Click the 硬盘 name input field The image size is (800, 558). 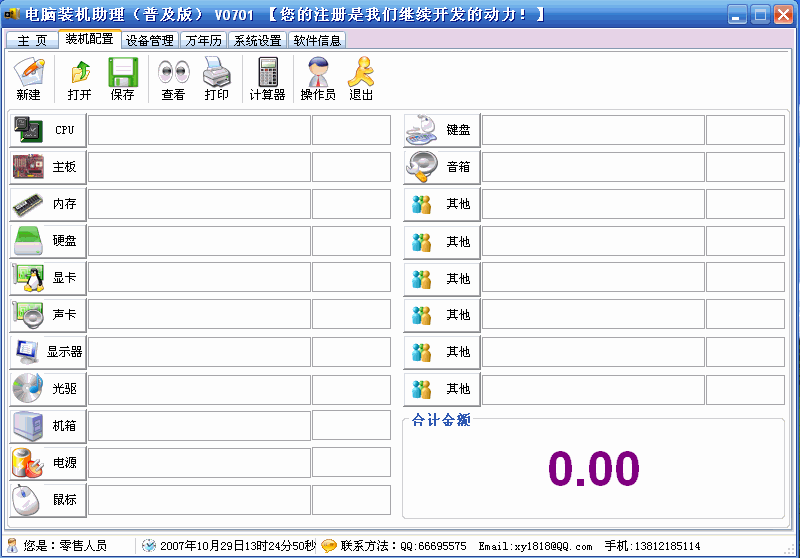pyautogui.click(x=199, y=241)
